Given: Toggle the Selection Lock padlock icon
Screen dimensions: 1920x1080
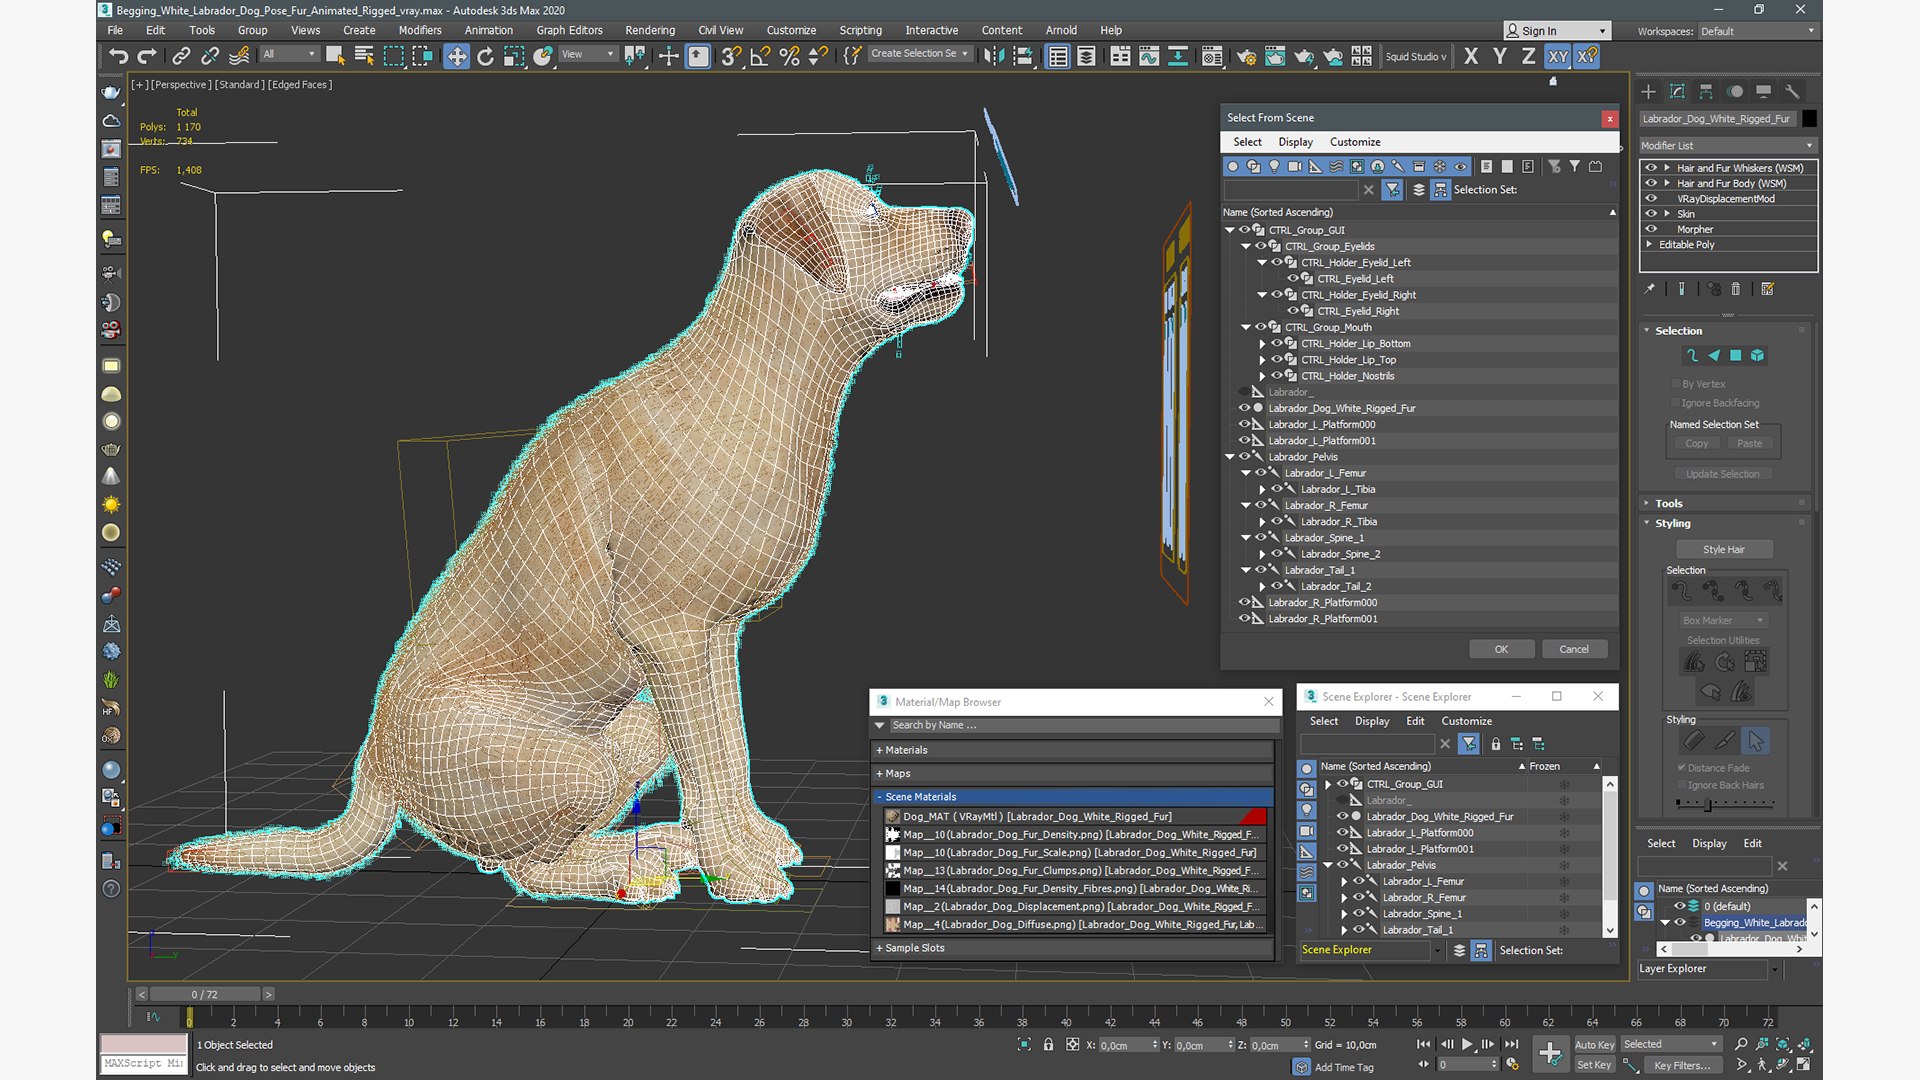Looking at the screenshot, I should (1048, 1044).
